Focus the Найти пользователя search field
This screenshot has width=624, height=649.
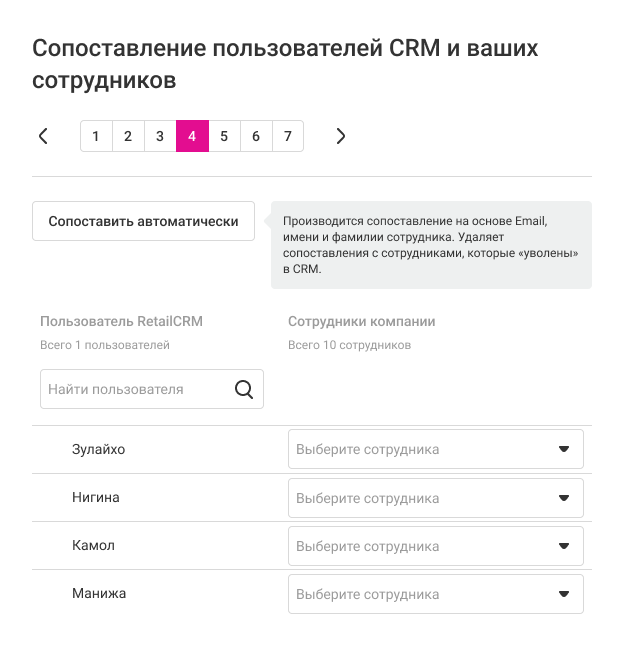click(x=135, y=389)
